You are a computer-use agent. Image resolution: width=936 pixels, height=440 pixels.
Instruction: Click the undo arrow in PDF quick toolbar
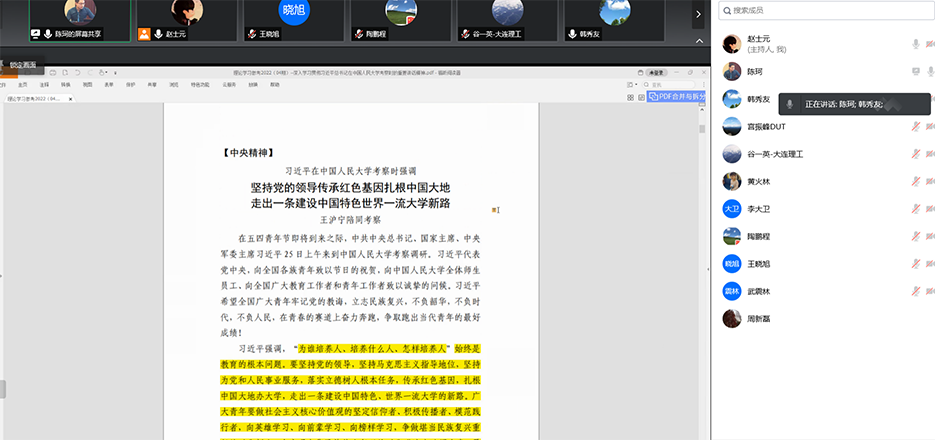(x=78, y=73)
